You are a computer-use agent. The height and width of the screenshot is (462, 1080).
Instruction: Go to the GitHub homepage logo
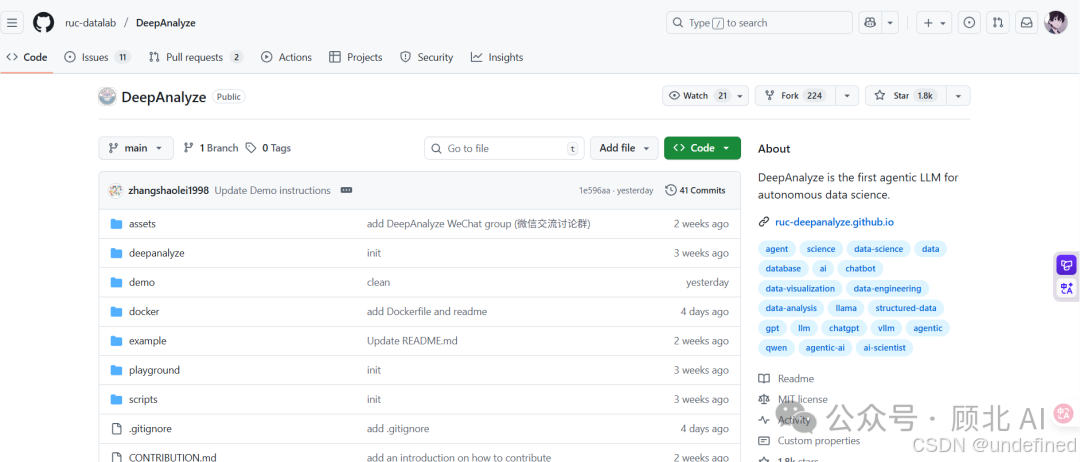pyautogui.click(x=43, y=23)
